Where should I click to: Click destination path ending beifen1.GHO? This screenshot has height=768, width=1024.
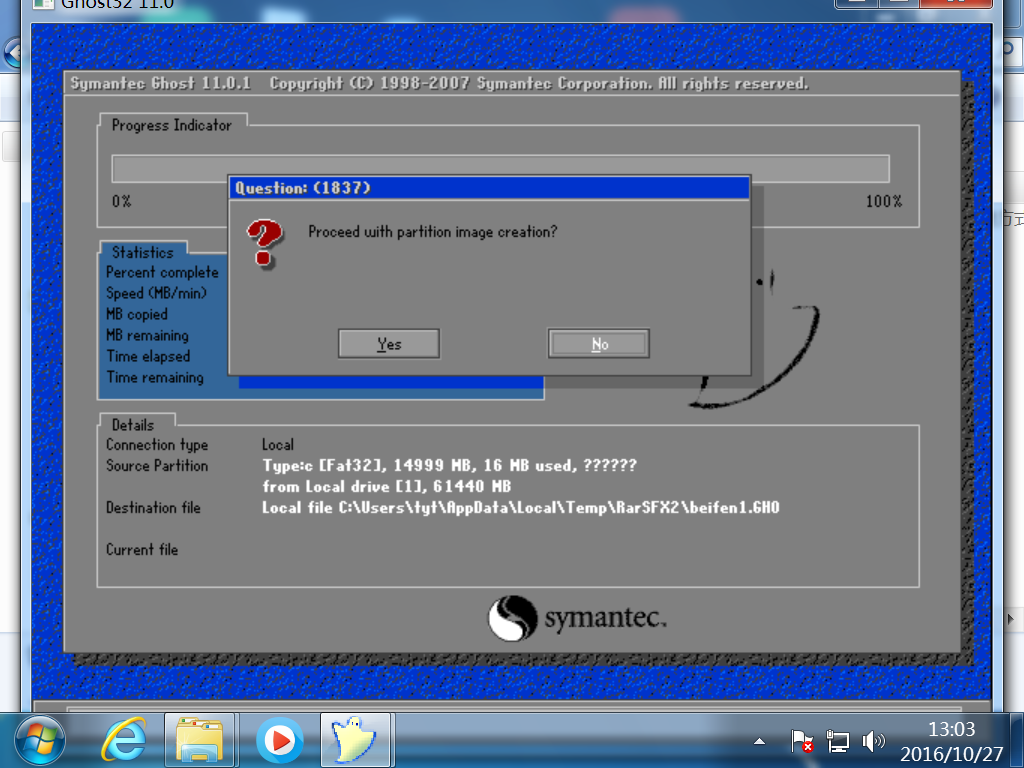tap(521, 507)
